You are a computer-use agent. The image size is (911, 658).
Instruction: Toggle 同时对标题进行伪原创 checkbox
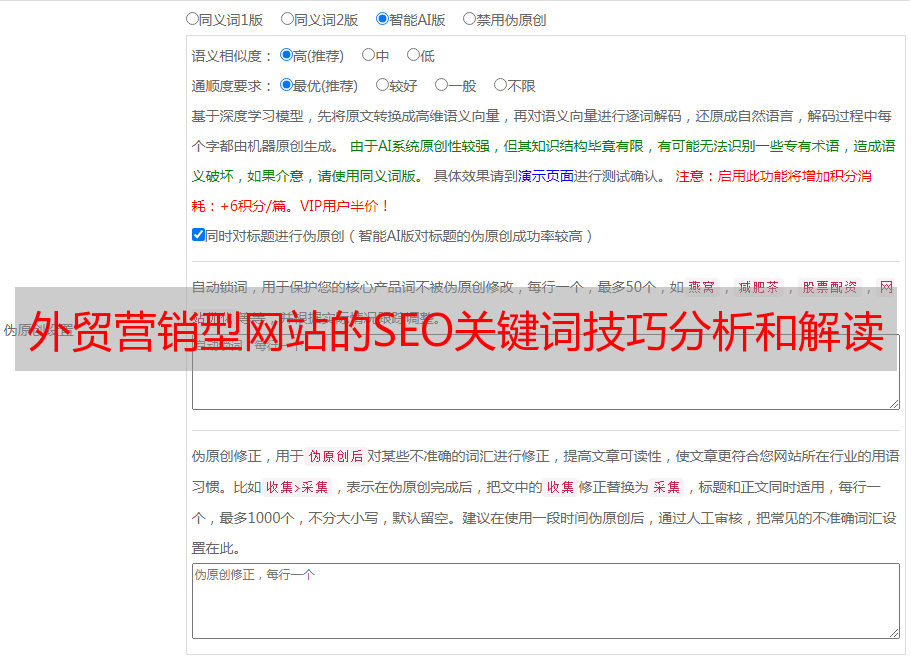[x=198, y=235]
